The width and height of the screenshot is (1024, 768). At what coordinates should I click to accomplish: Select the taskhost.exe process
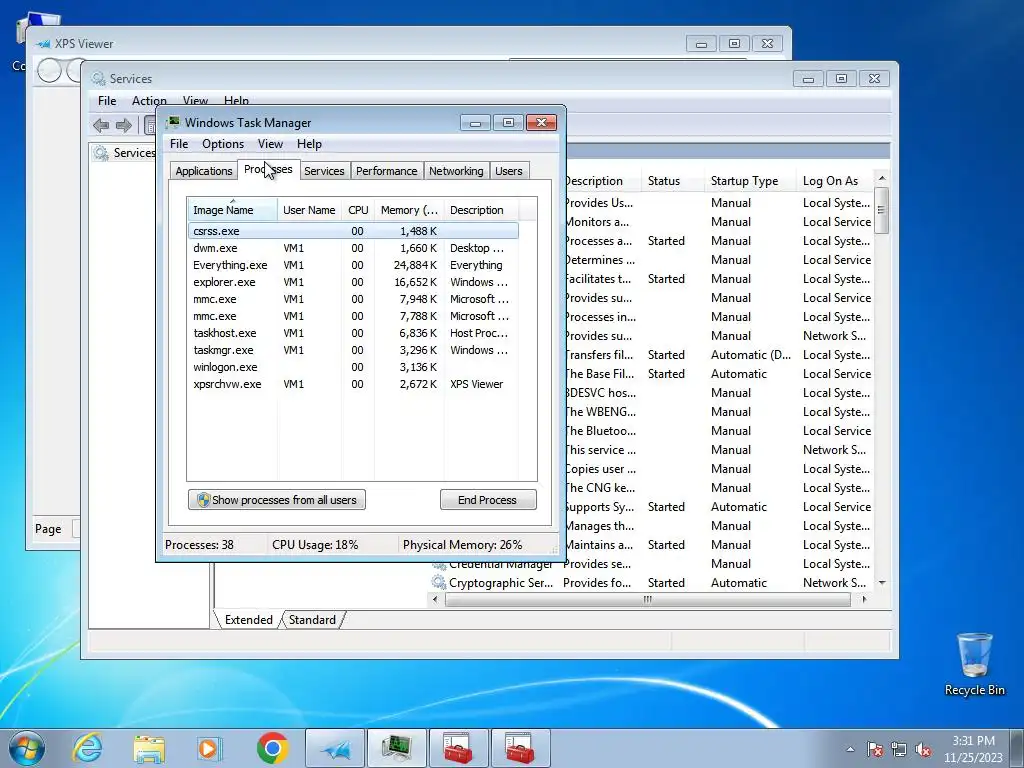point(353,333)
